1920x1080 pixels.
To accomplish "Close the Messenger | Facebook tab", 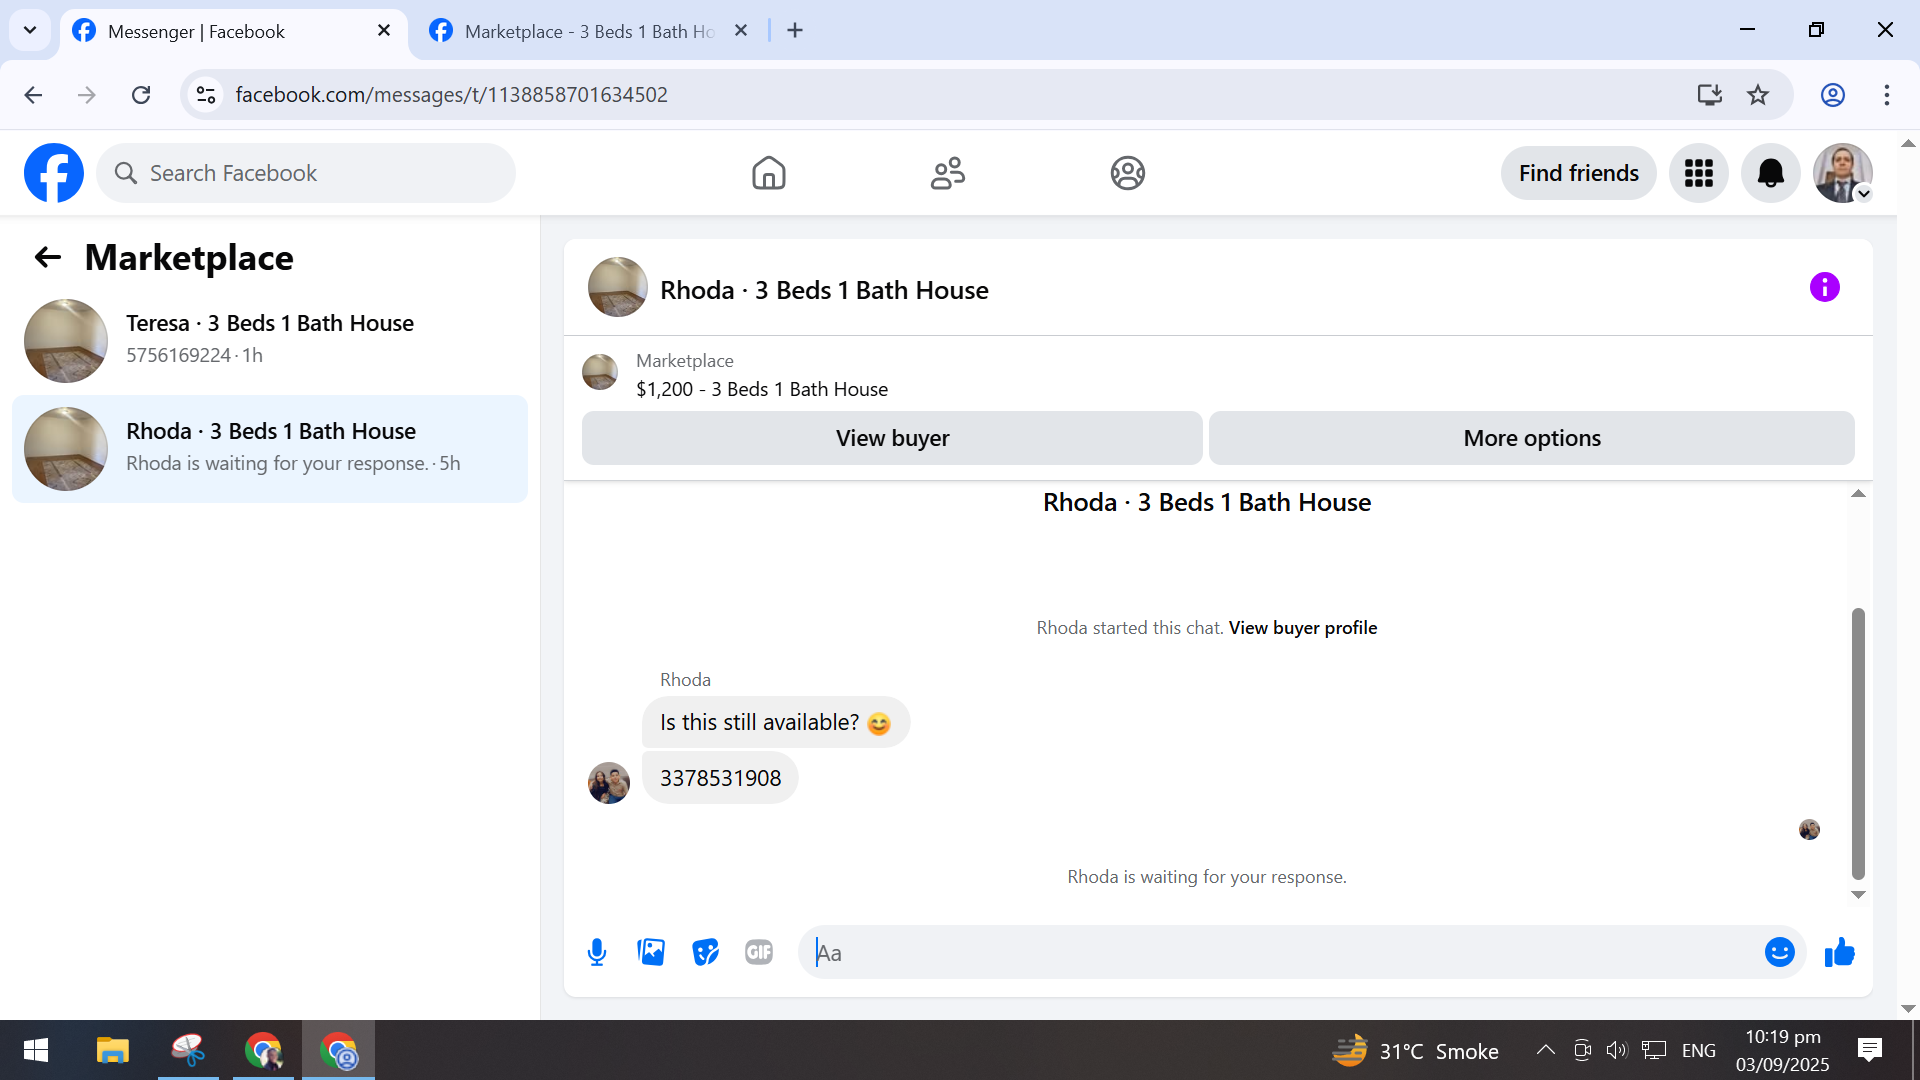I will click(384, 31).
